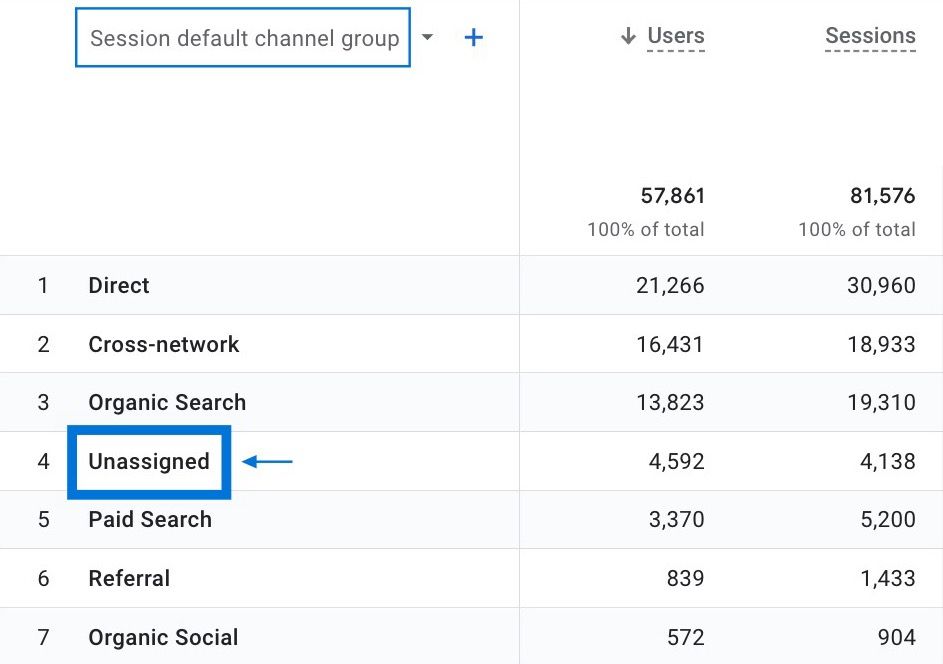Image resolution: width=943 pixels, height=664 pixels.
Task: Open the dimension dropdown caret arrow
Action: 428,38
